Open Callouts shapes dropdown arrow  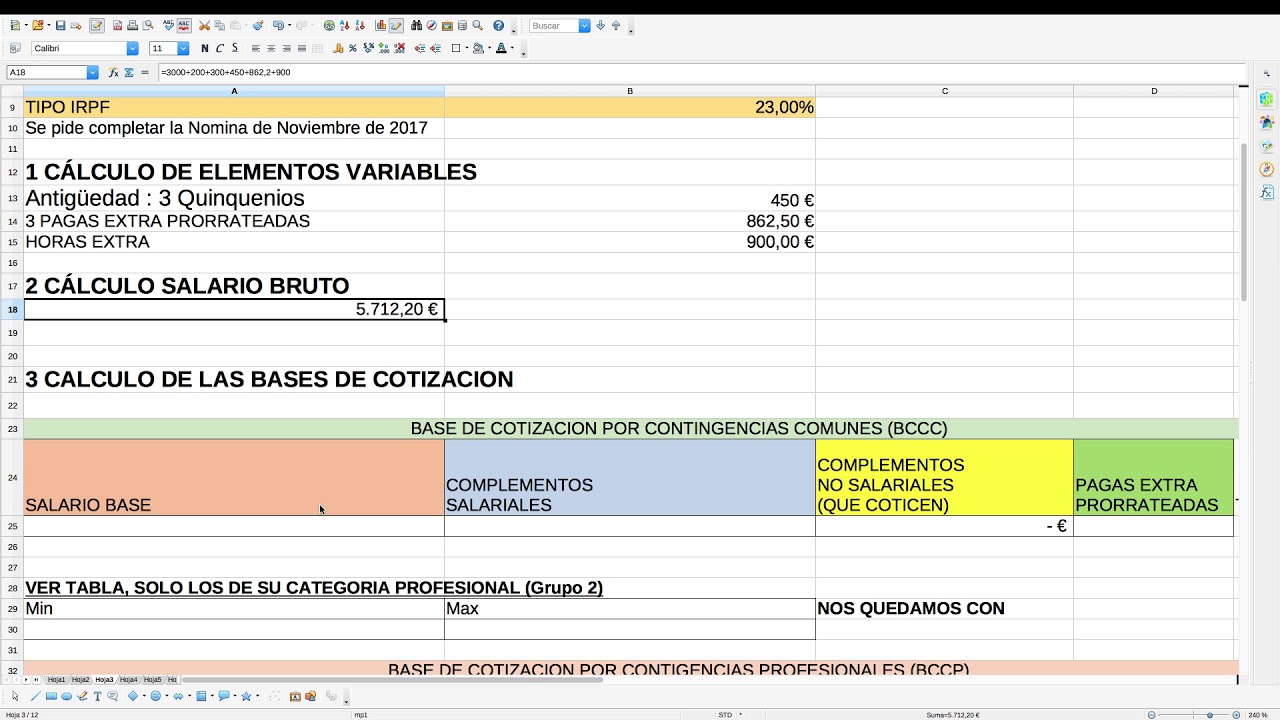click(x=235, y=696)
